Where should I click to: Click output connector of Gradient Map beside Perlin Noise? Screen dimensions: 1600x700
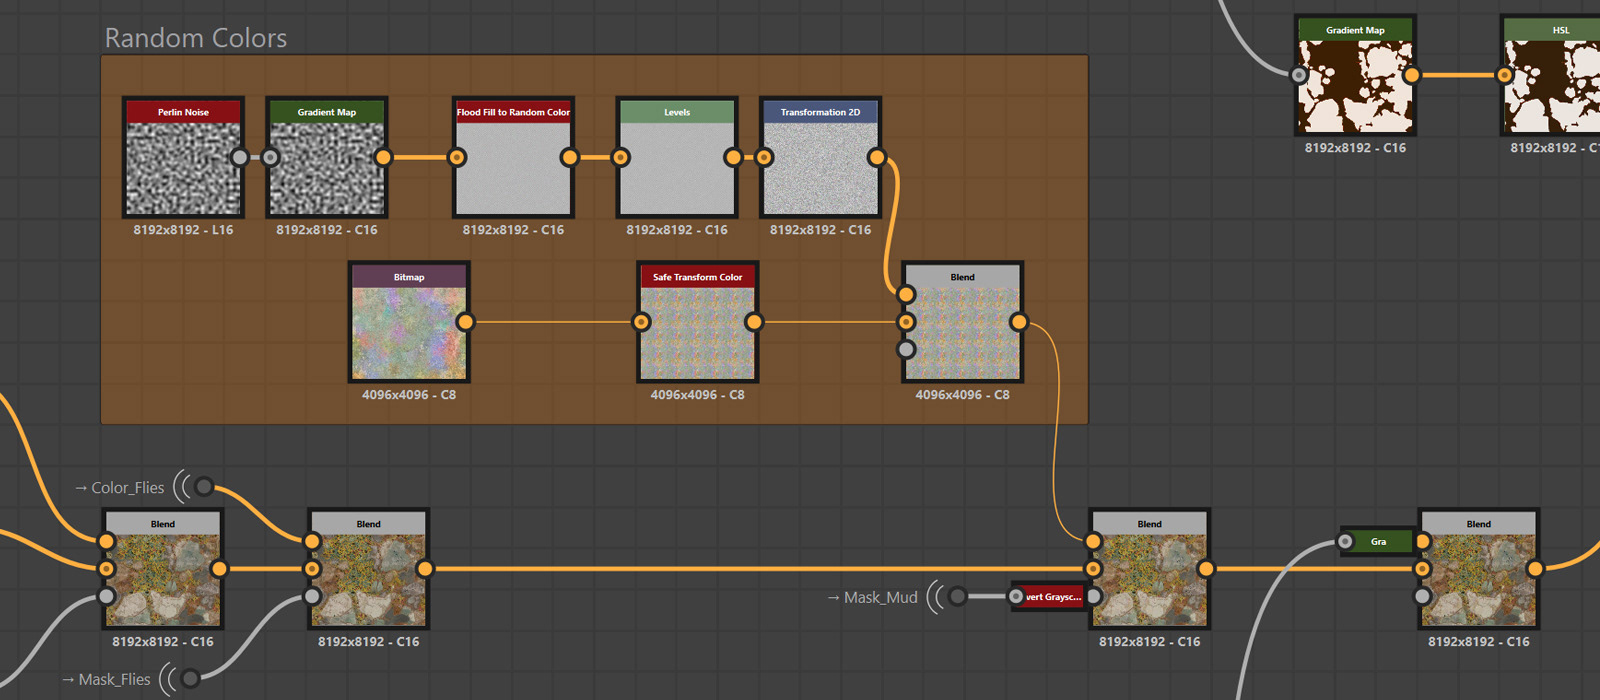click(383, 157)
